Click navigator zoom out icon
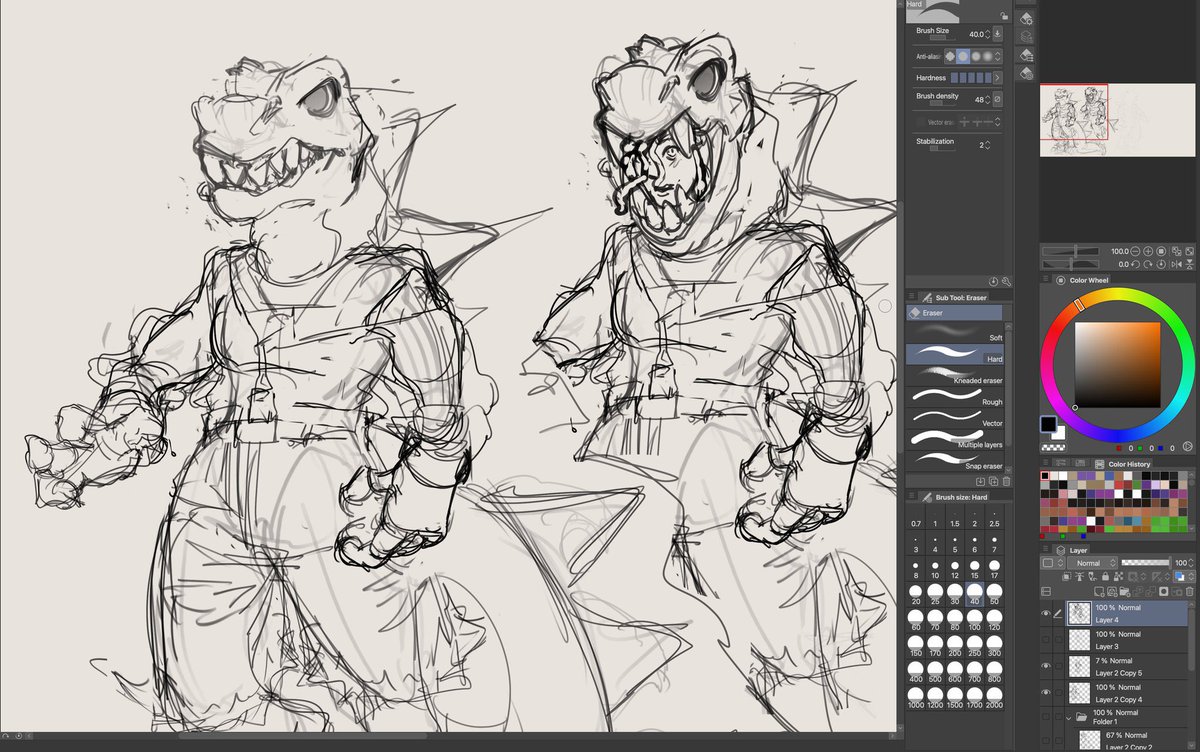This screenshot has height=752, width=1200. (x=1137, y=251)
